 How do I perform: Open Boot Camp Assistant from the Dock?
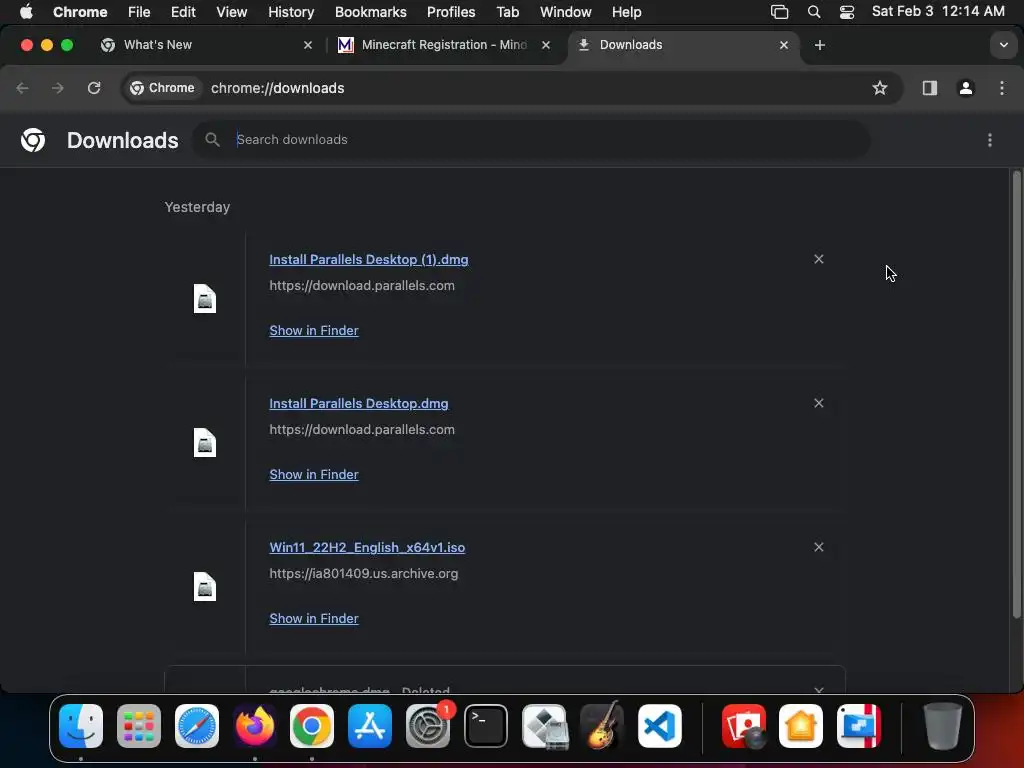544,726
